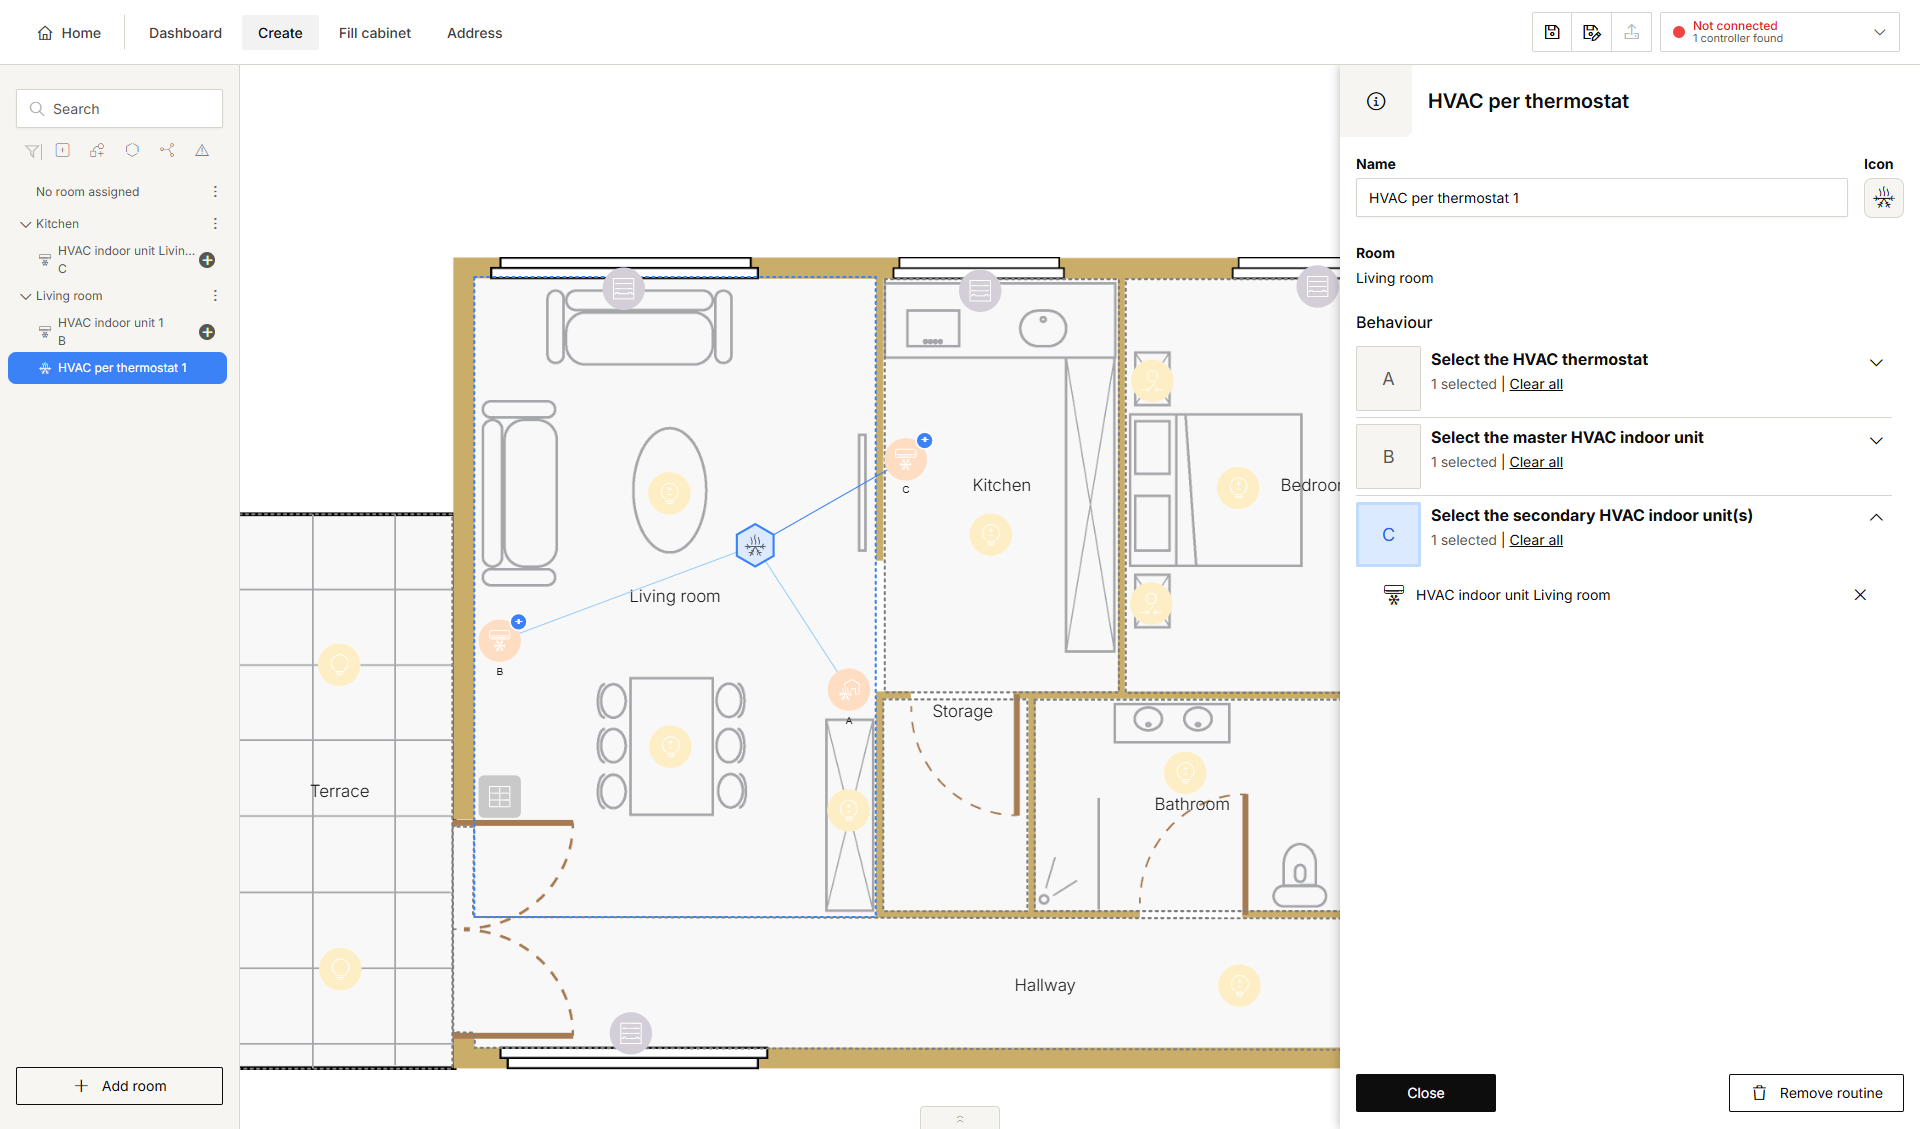Open the Dashboard tab

(185, 32)
